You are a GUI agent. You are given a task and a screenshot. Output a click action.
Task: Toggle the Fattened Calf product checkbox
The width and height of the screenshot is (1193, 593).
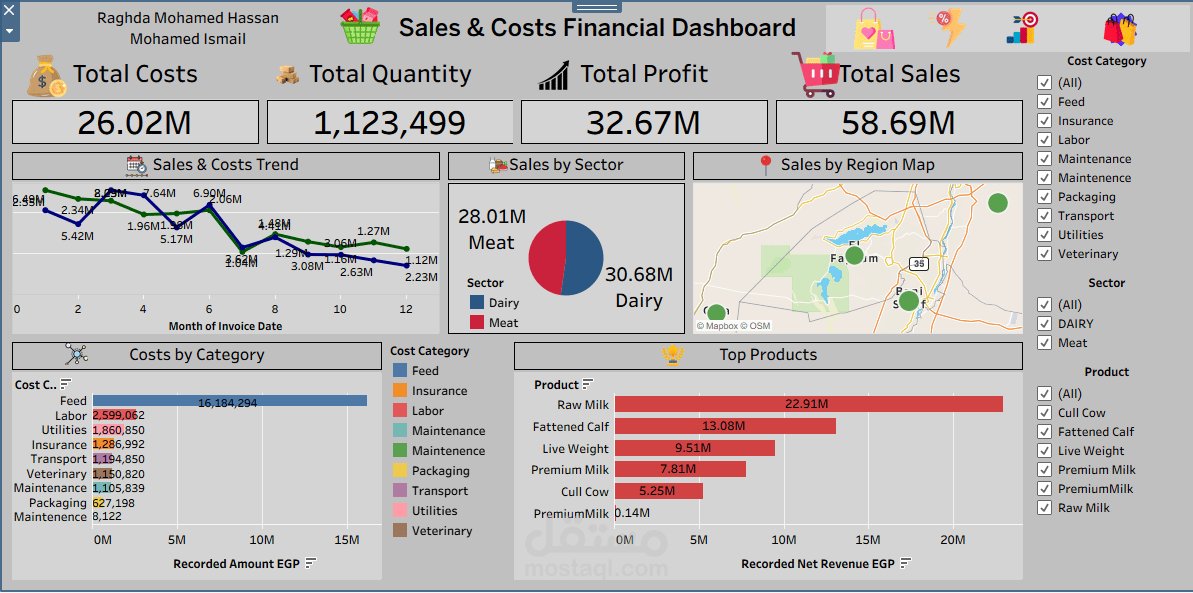point(1044,432)
